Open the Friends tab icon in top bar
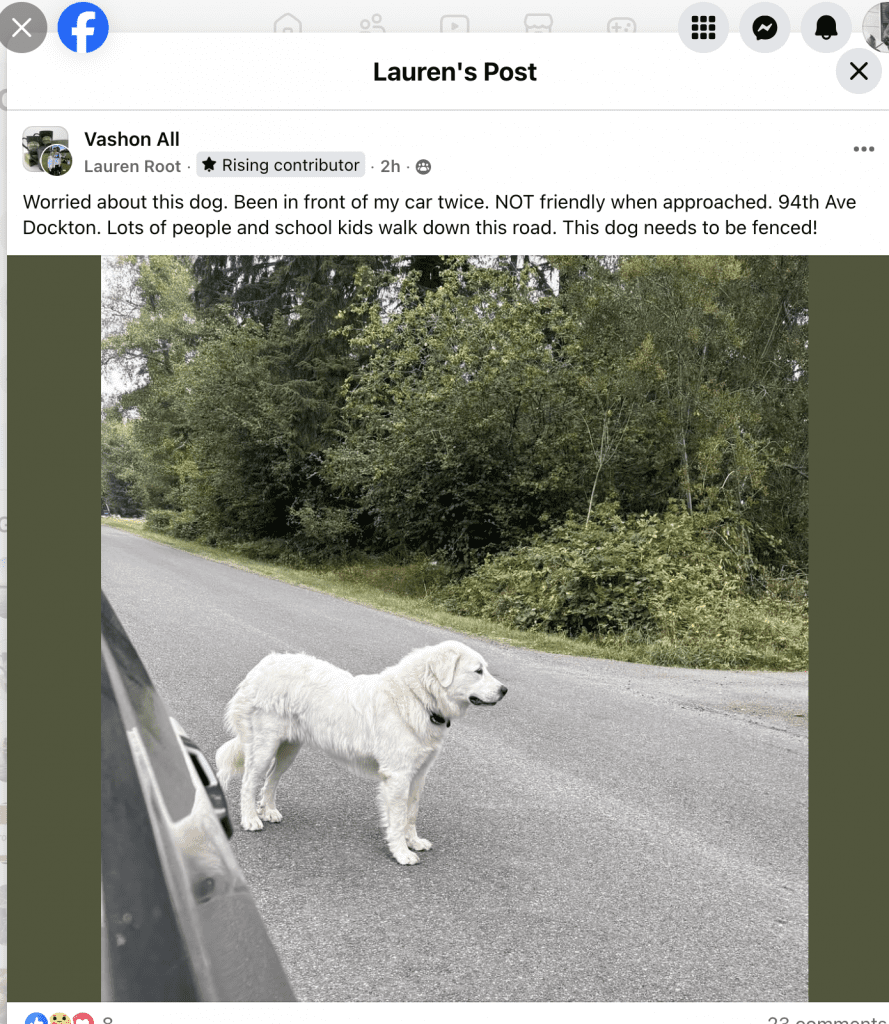Screen dimensions: 889x1024 click(x=372, y=25)
